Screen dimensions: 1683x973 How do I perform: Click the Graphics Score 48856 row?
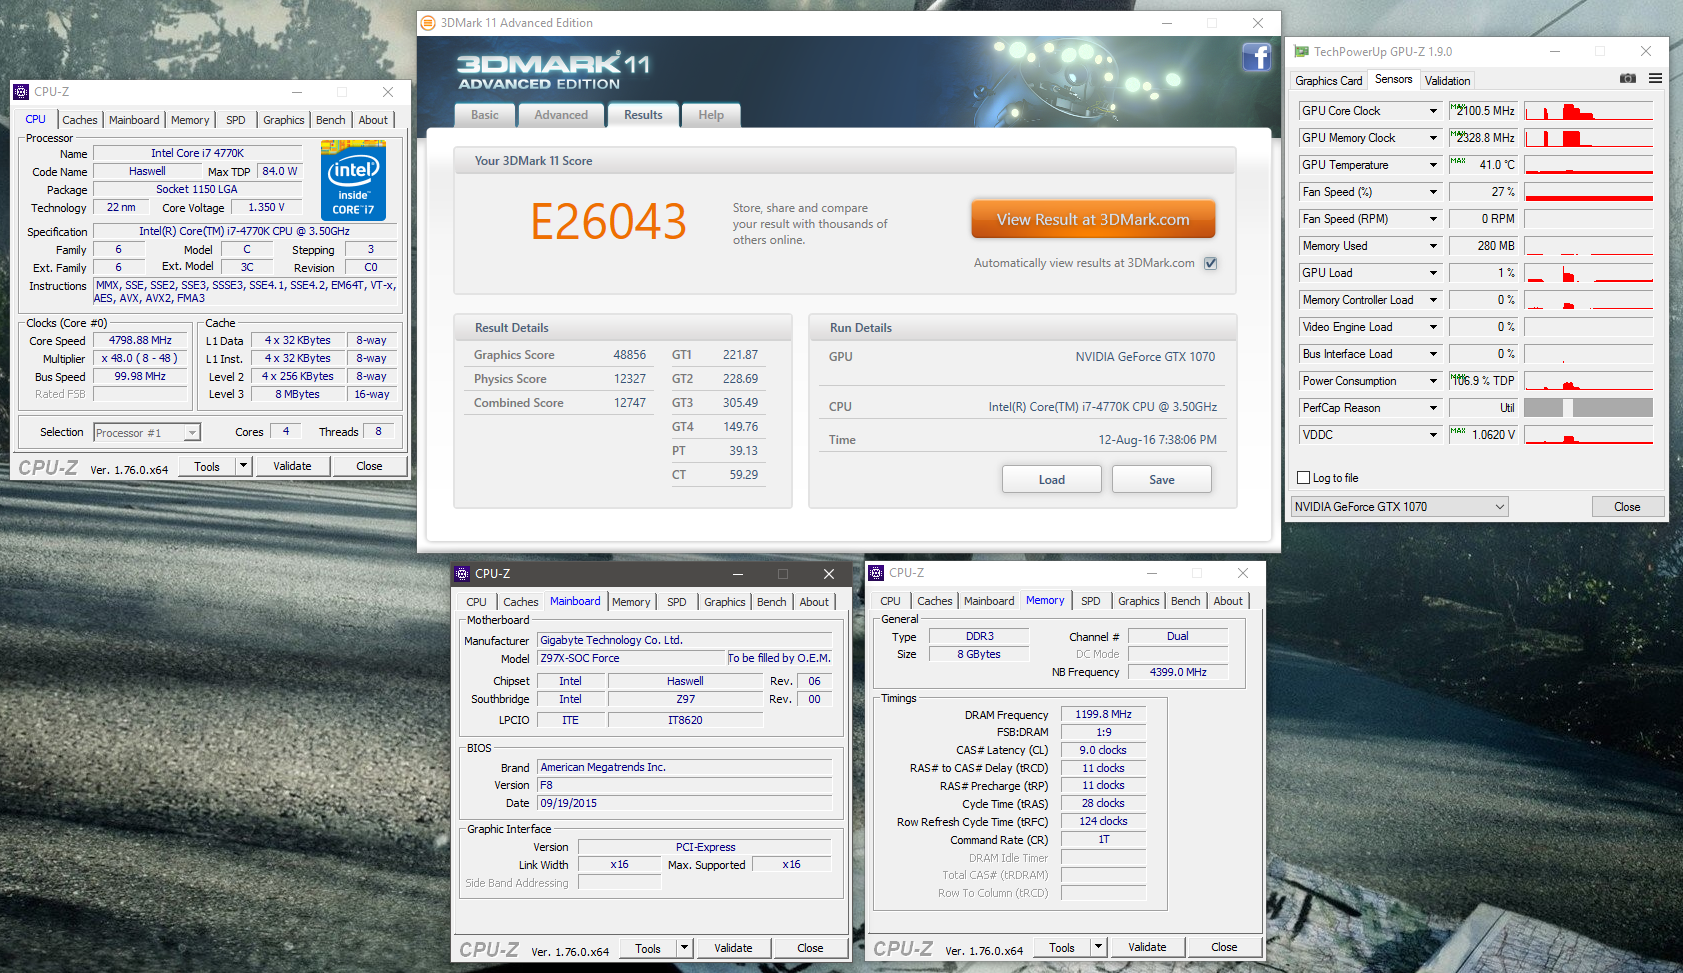tap(560, 355)
